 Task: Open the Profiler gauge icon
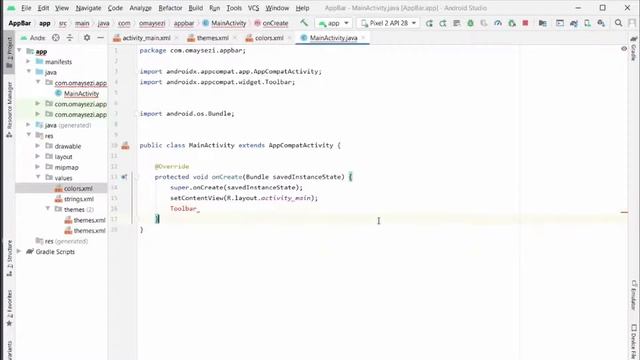(498, 23)
